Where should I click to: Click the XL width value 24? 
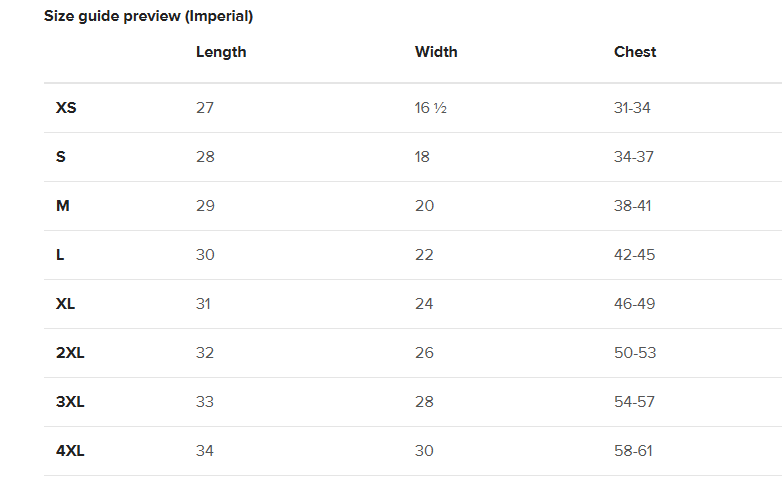[424, 304]
